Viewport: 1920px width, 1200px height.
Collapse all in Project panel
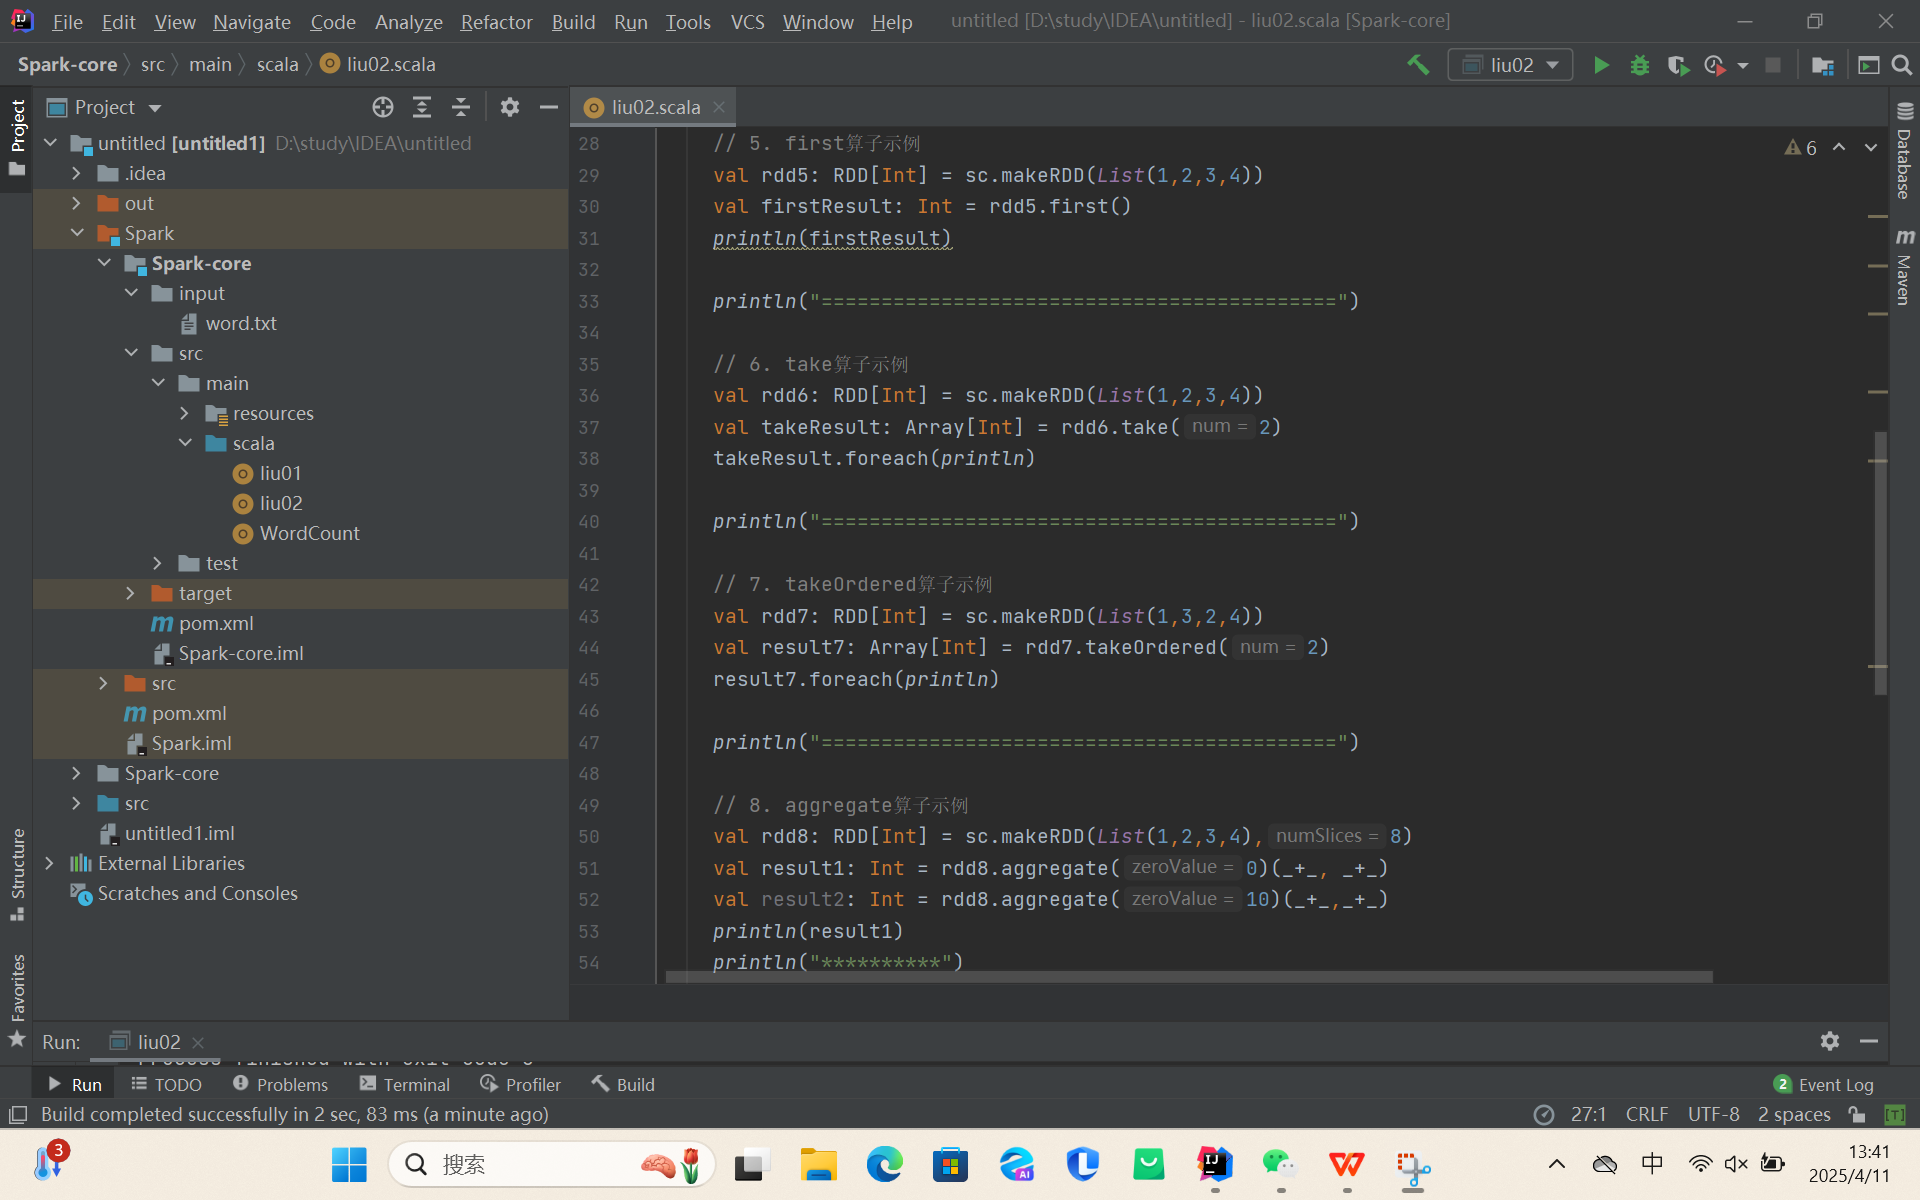tap(461, 107)
